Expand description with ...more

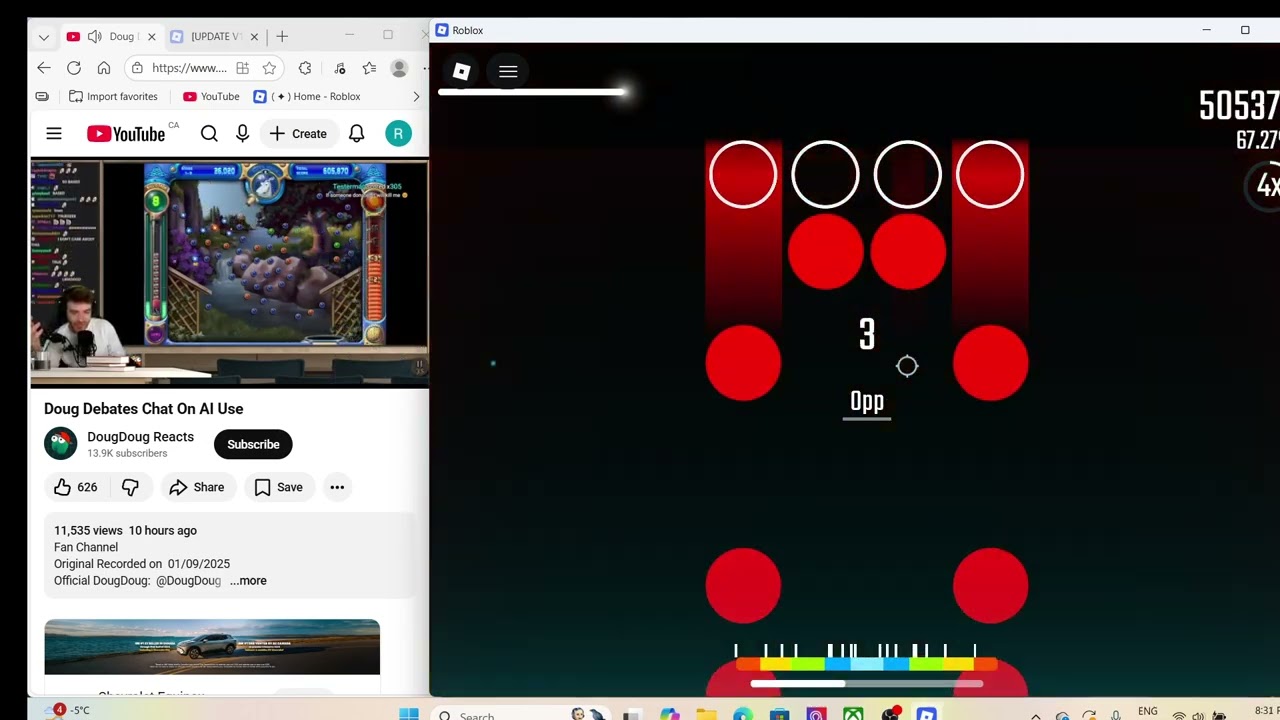248,581
